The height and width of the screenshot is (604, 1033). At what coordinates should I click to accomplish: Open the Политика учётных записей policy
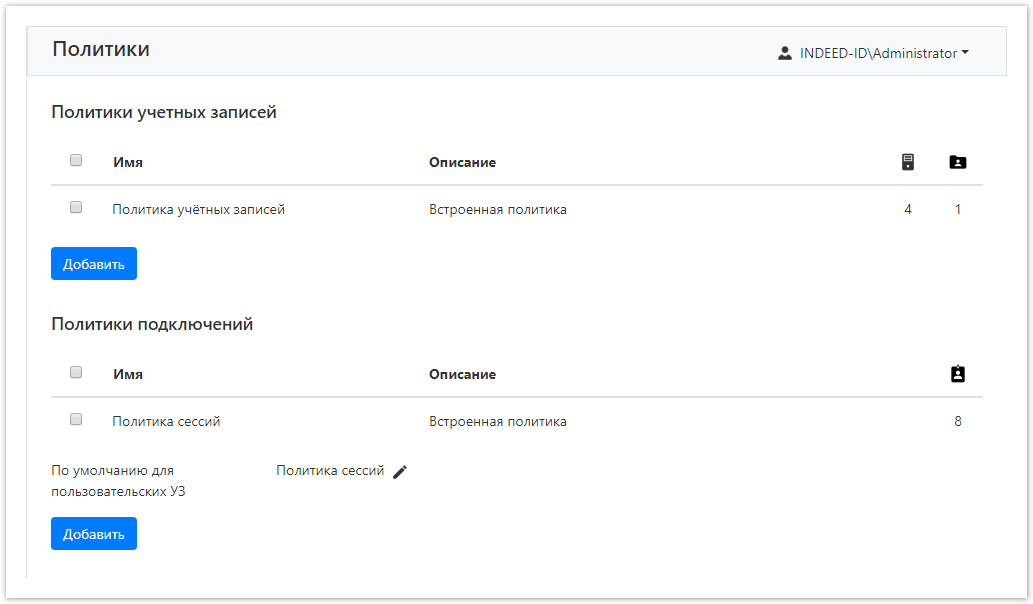[198, 210]
